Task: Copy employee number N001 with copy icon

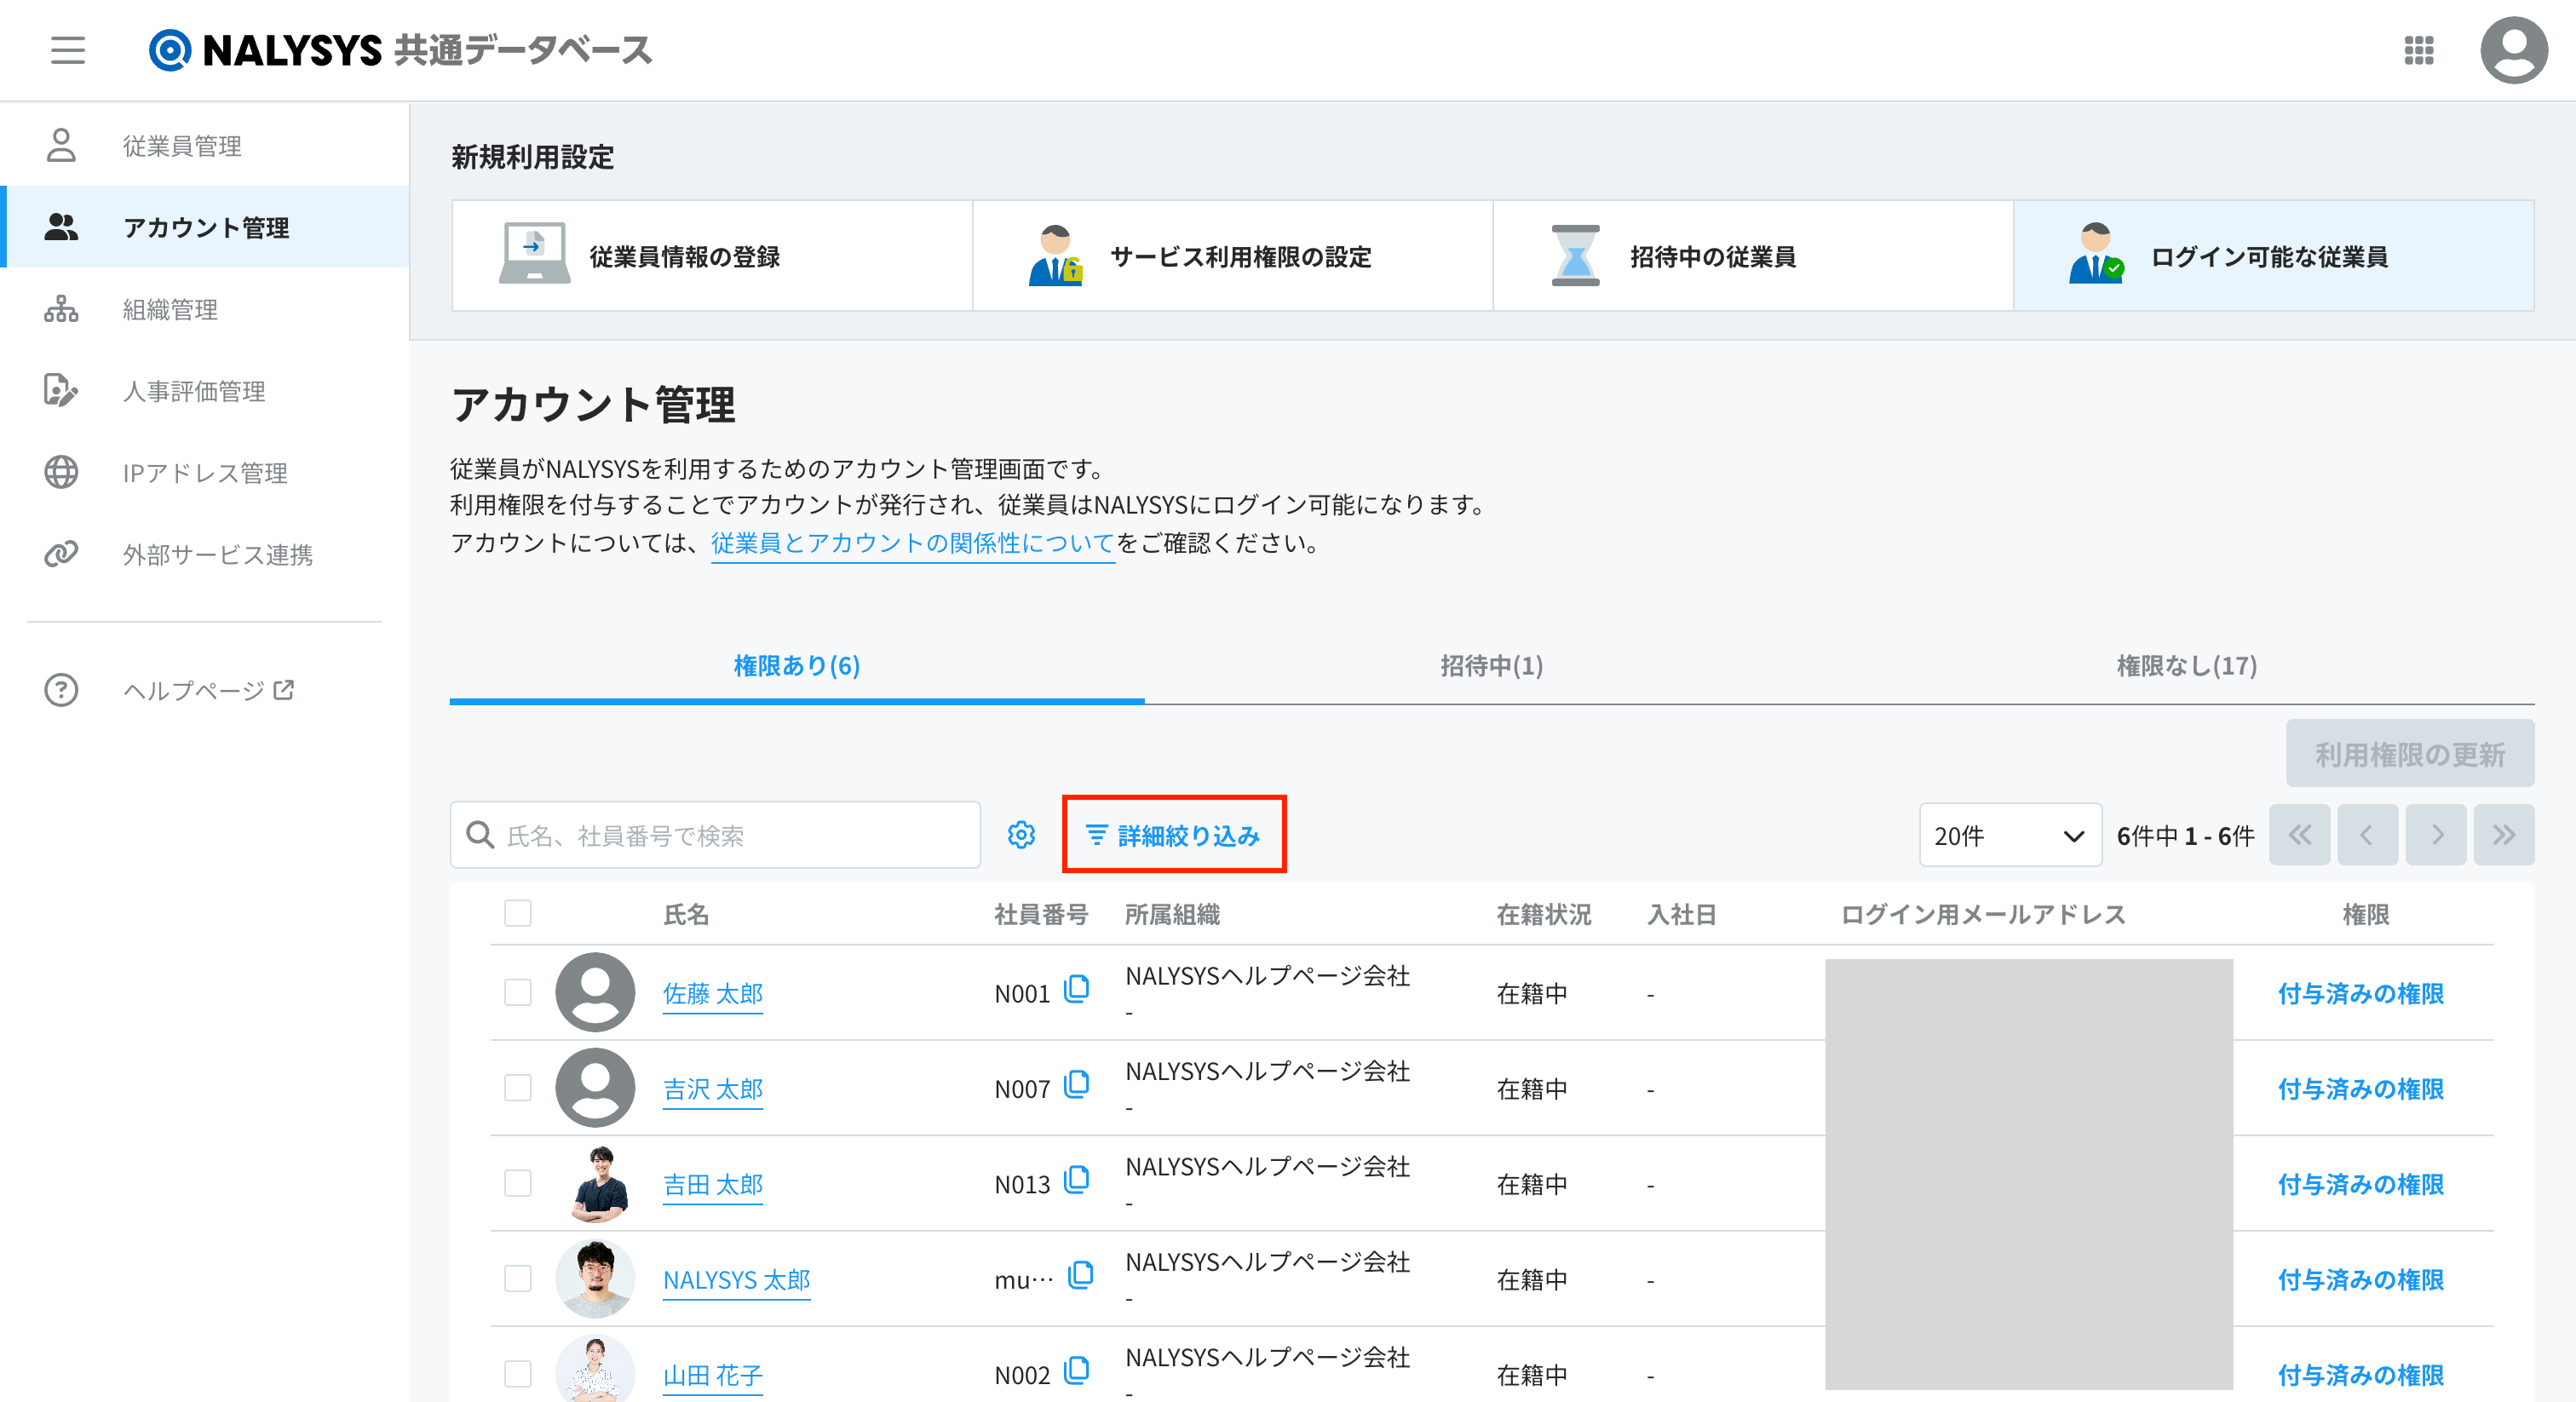Action: coord(1077,989)
